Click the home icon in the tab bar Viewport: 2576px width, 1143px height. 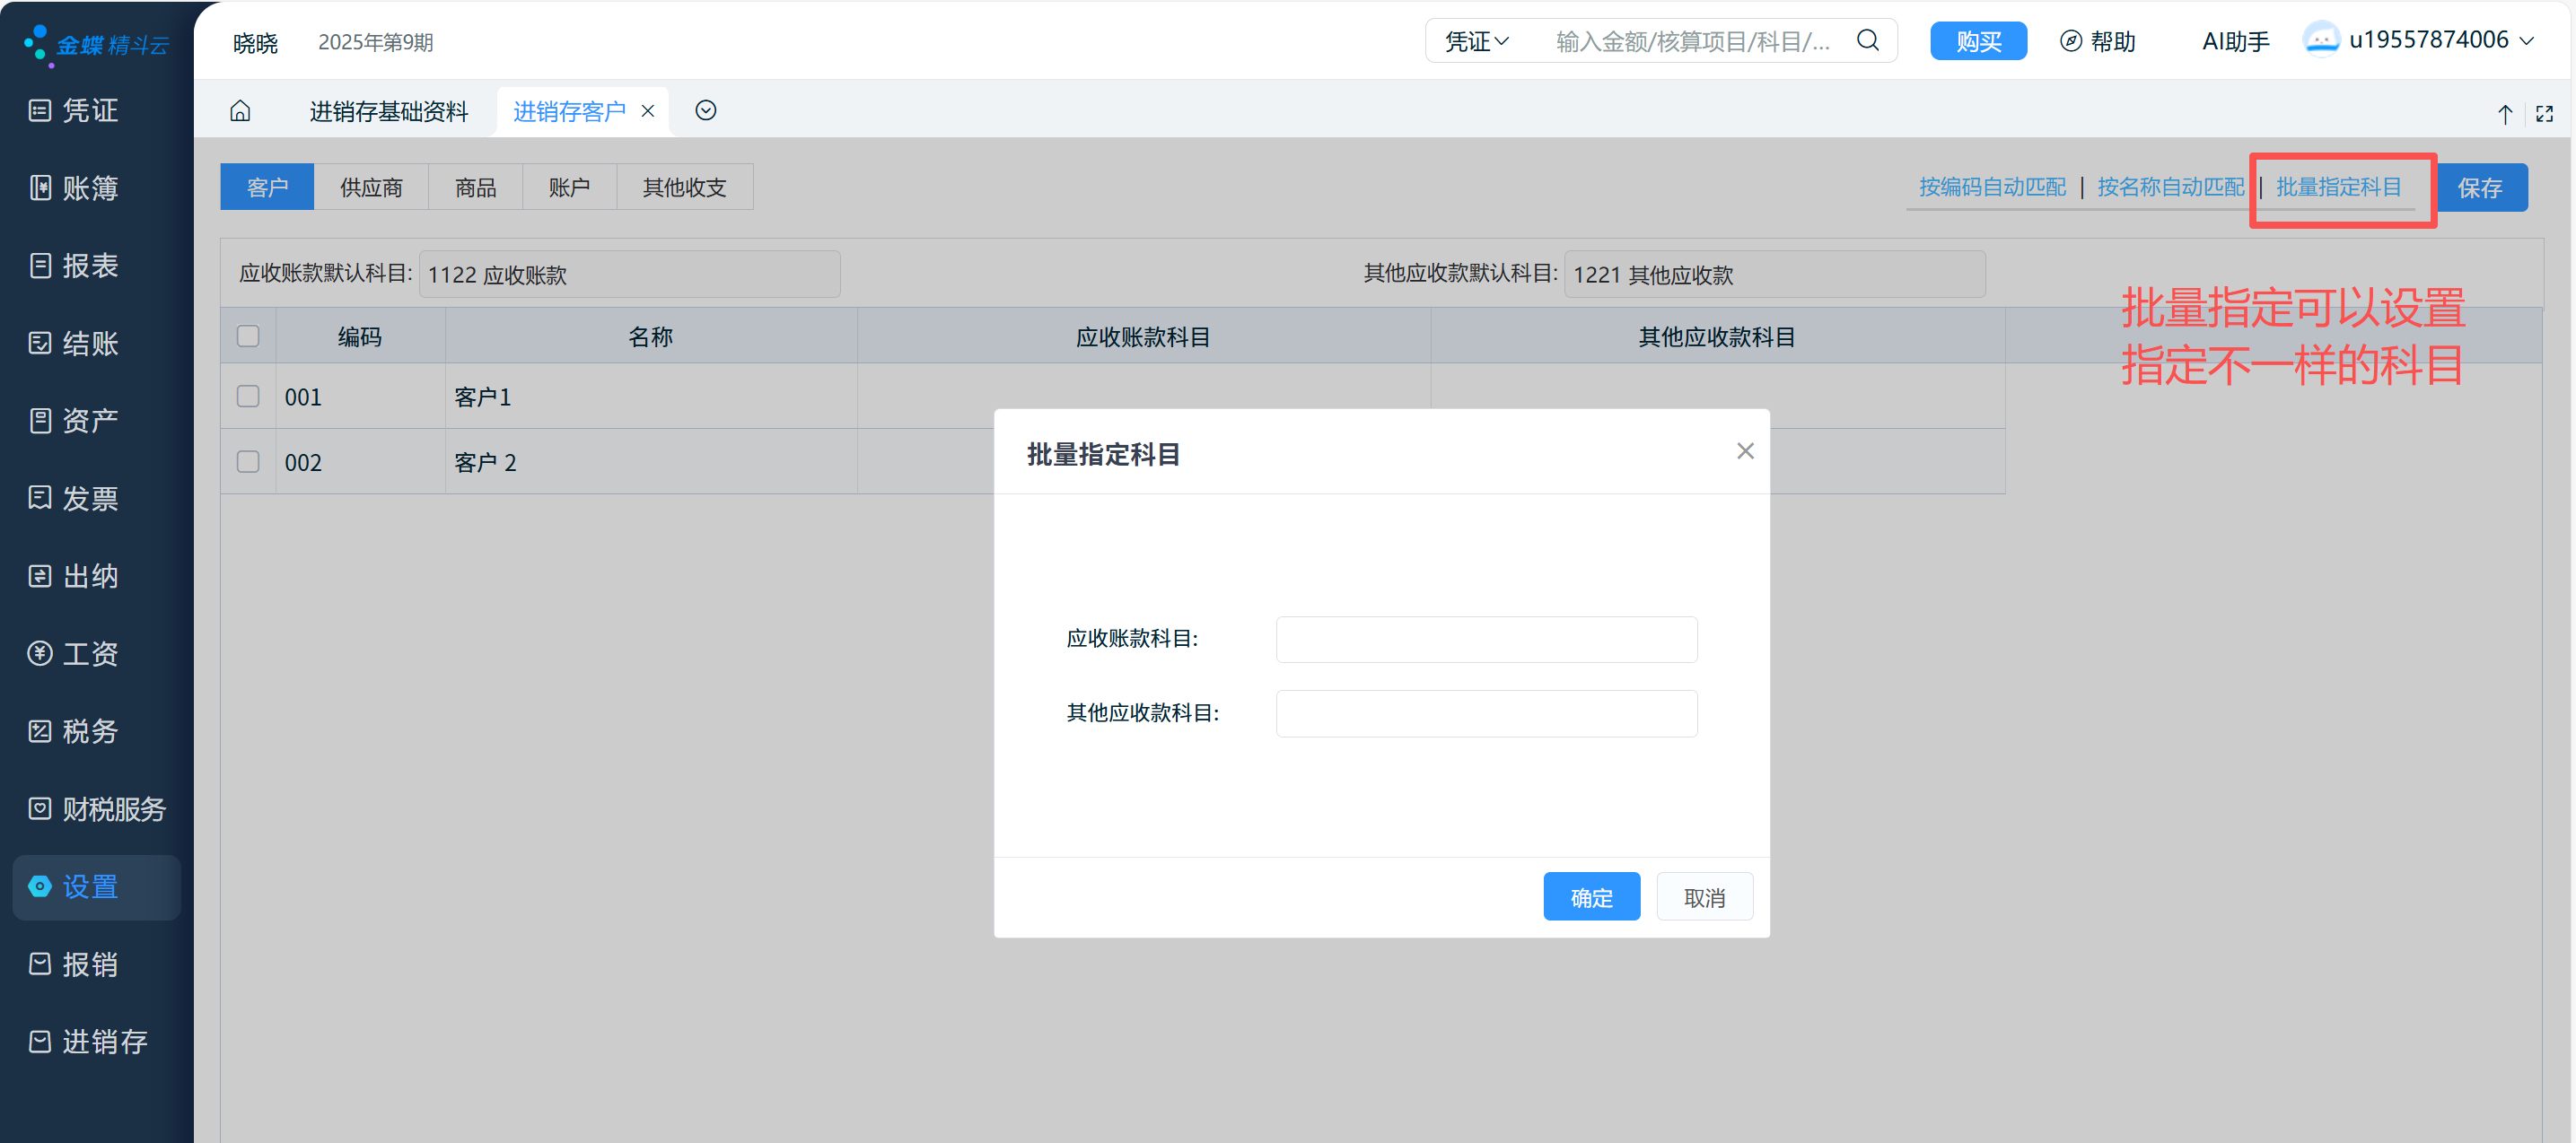click(x=240, y=111)
